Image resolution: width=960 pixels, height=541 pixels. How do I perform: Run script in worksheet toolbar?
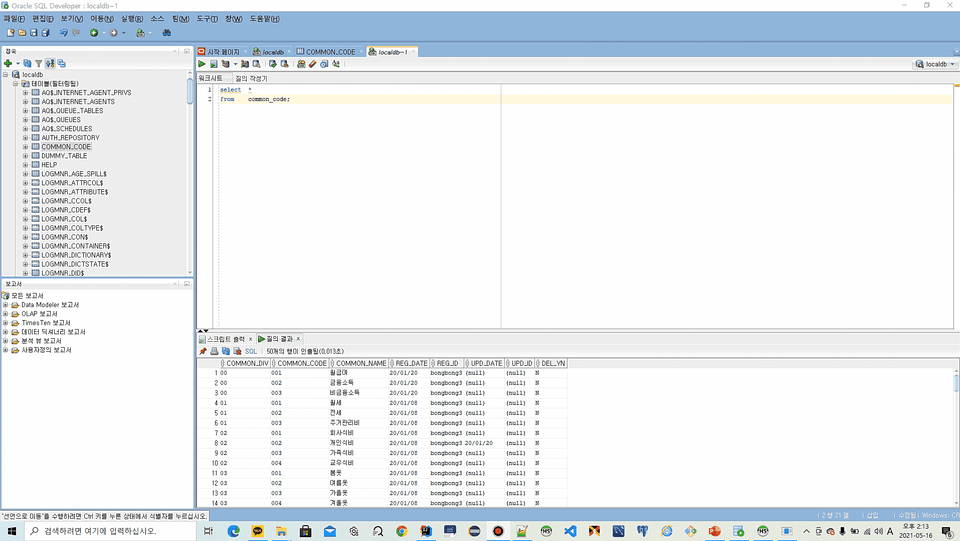tap(214, 64)
